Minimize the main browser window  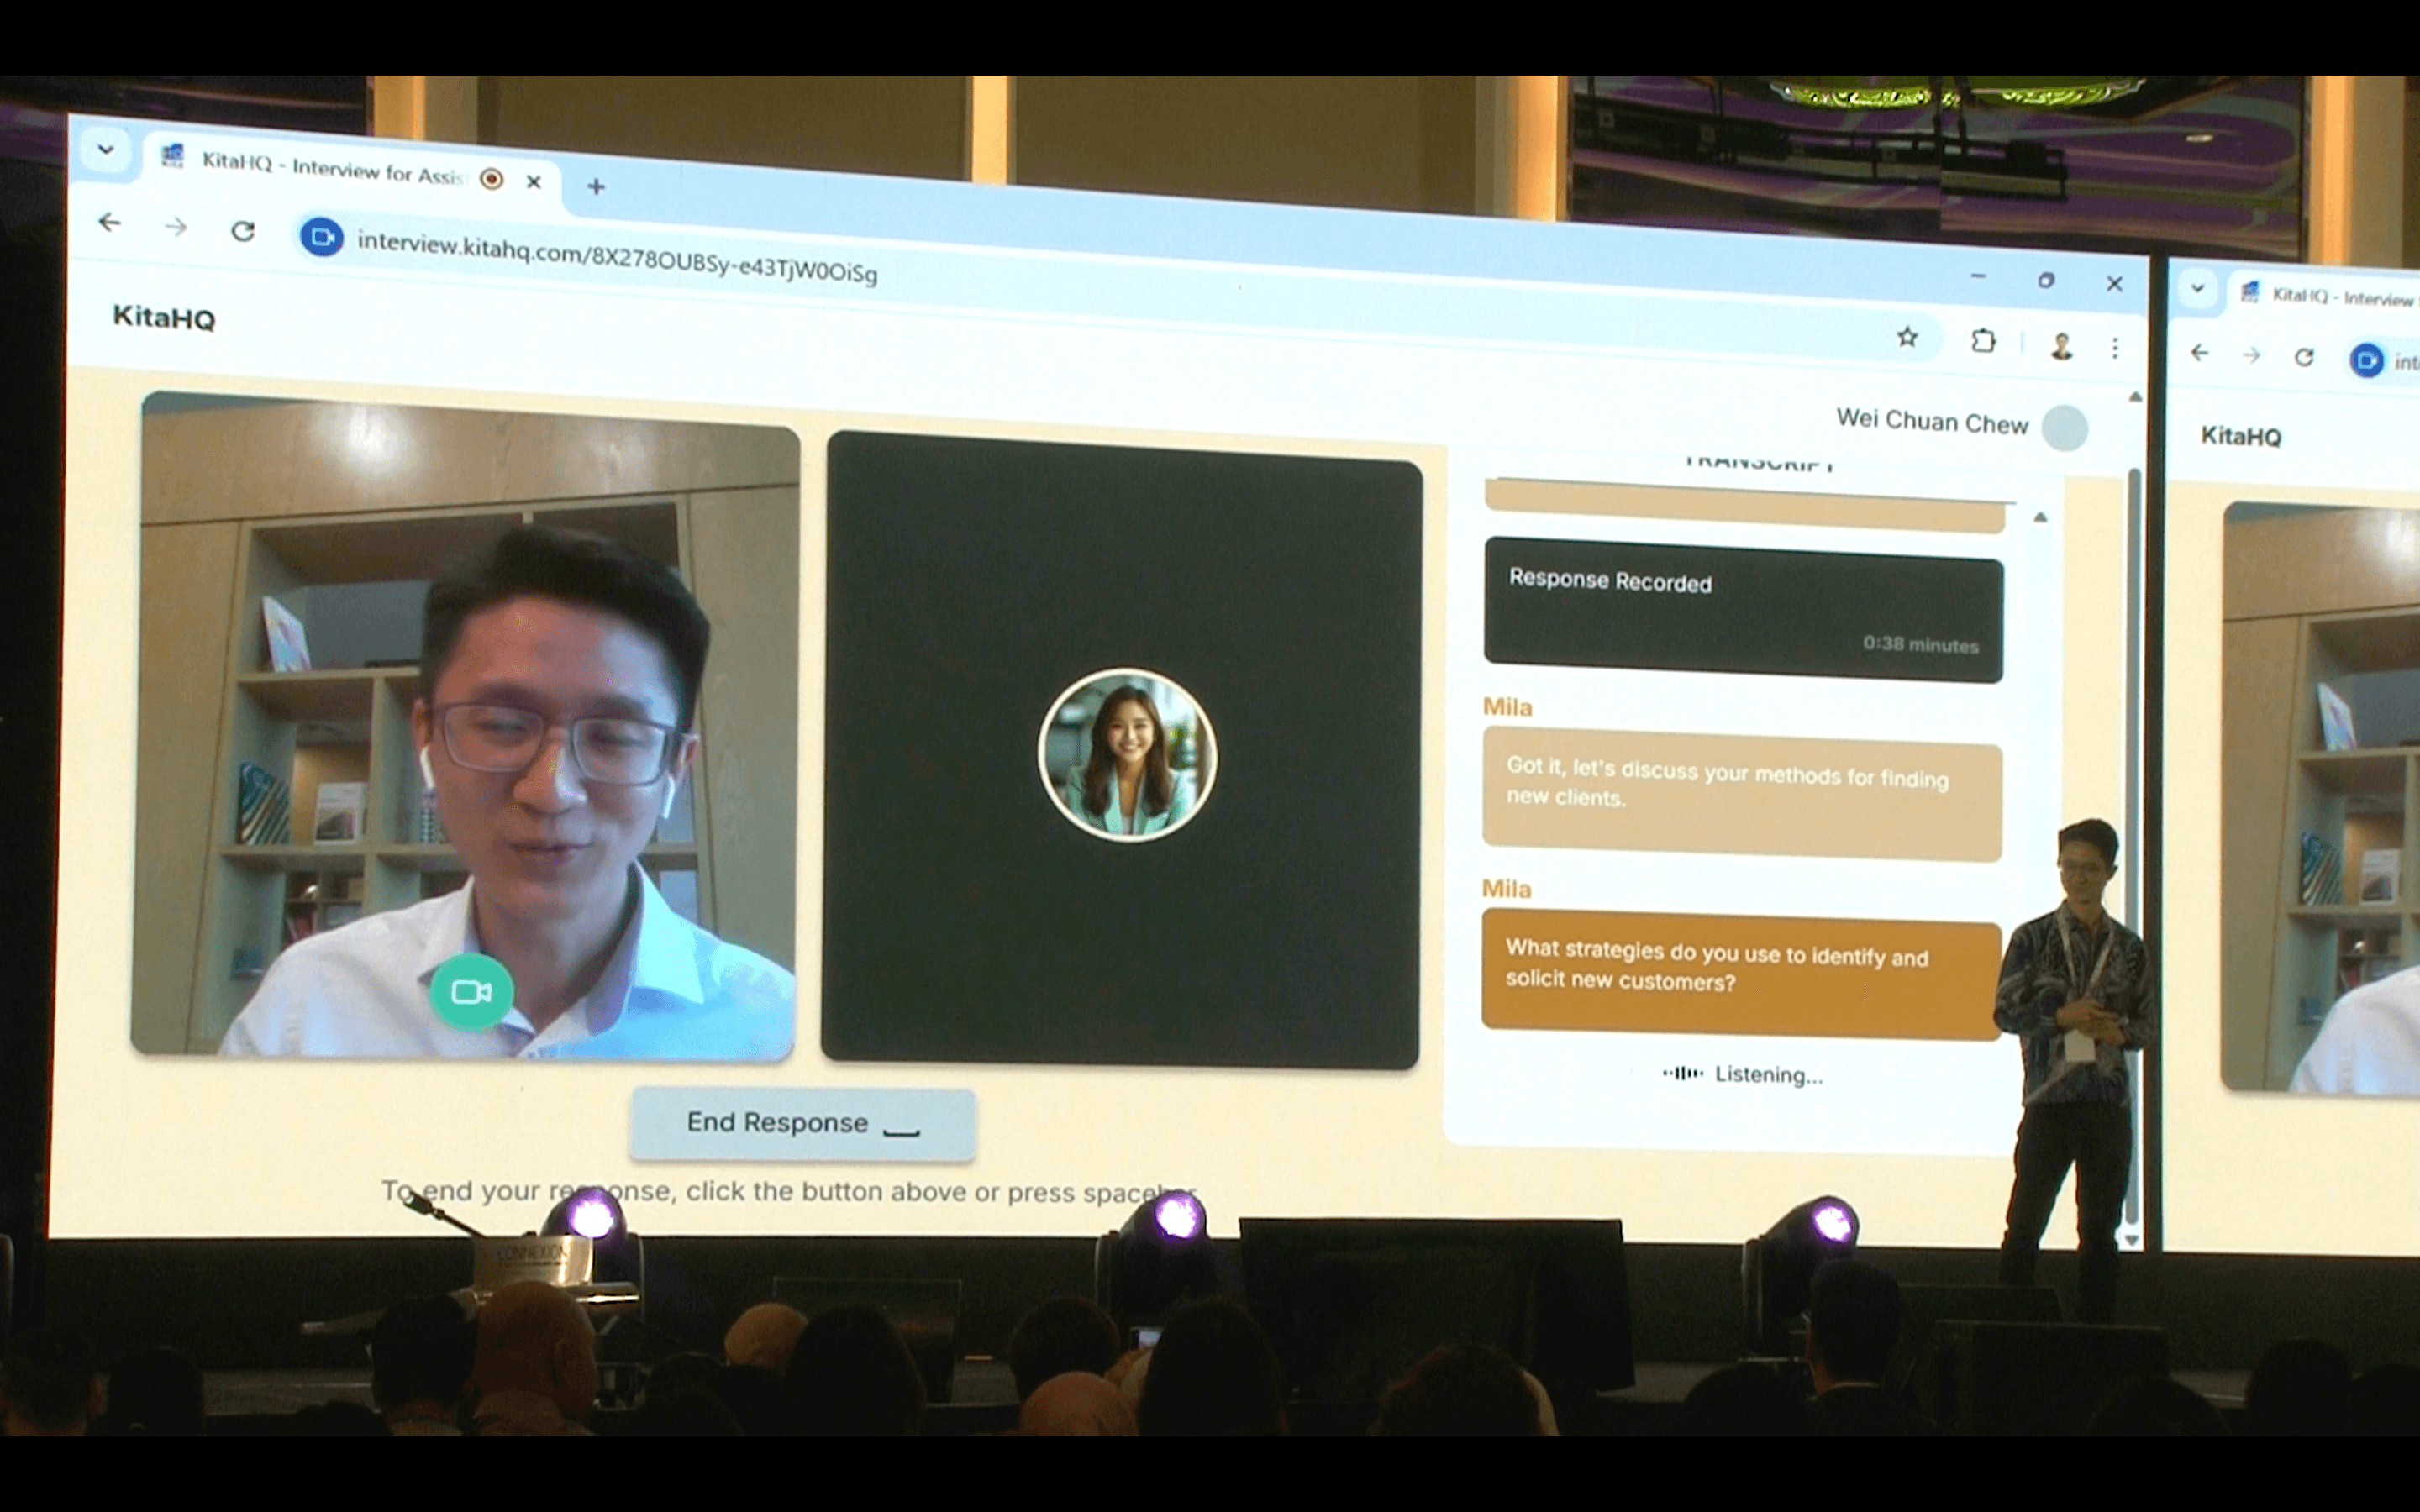[x=1978, y=276]
